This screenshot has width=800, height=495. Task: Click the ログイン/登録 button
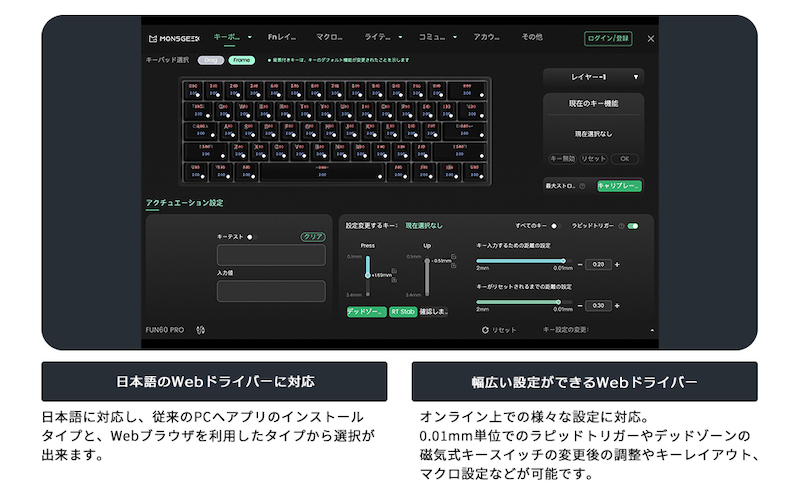click(x=607, y=38)
